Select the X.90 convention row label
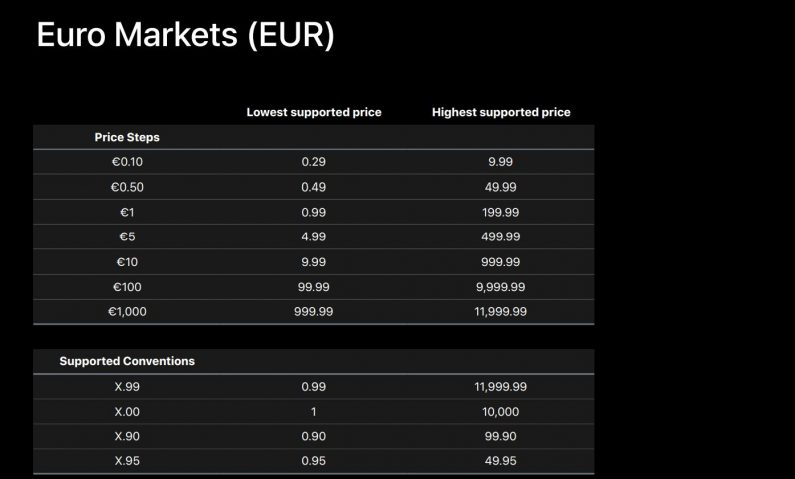Screen dimensions: 795x479 pyautogui.click(x=127, y=436)
